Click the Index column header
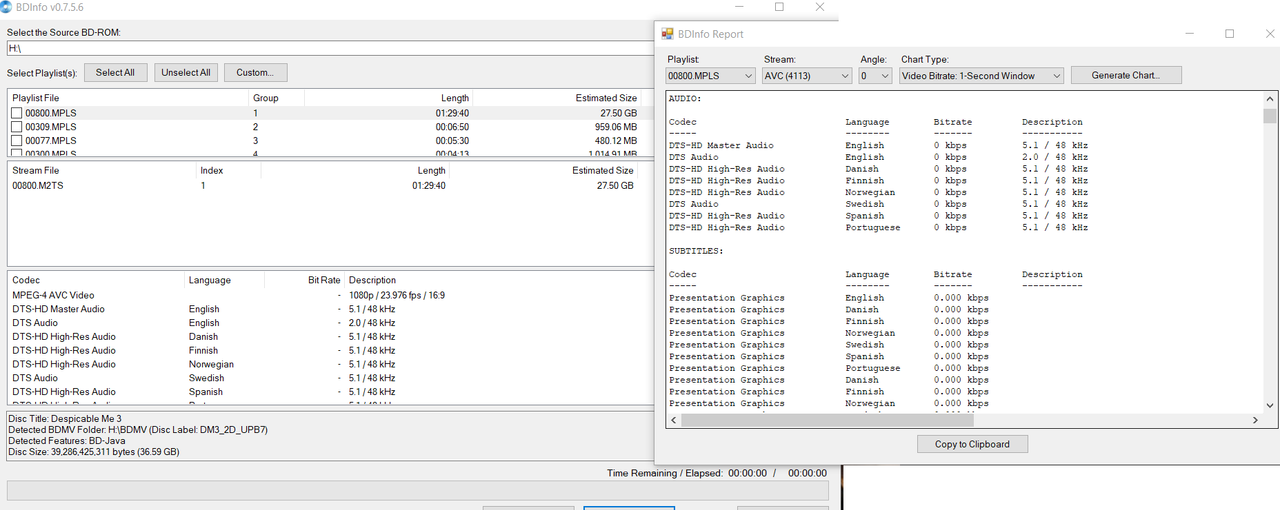 click(x=211, y=170)
